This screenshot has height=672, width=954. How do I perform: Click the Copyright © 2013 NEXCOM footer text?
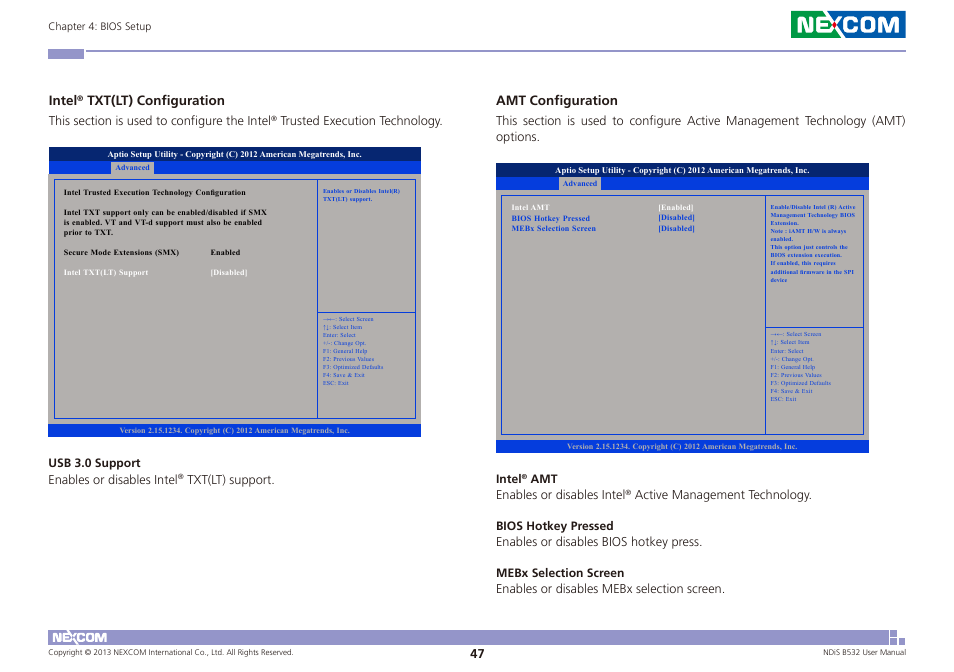pyautogui.click(x=170, y=653)
